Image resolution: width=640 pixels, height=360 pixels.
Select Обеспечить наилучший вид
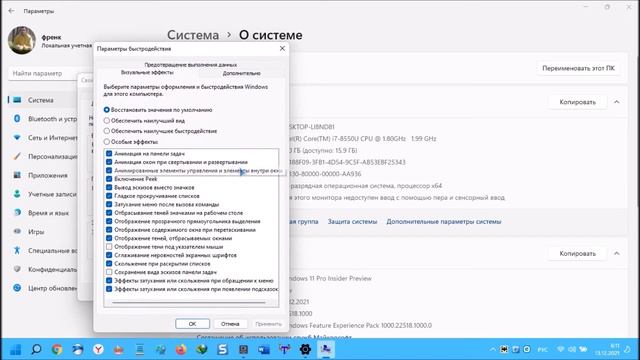pos(107,120)
